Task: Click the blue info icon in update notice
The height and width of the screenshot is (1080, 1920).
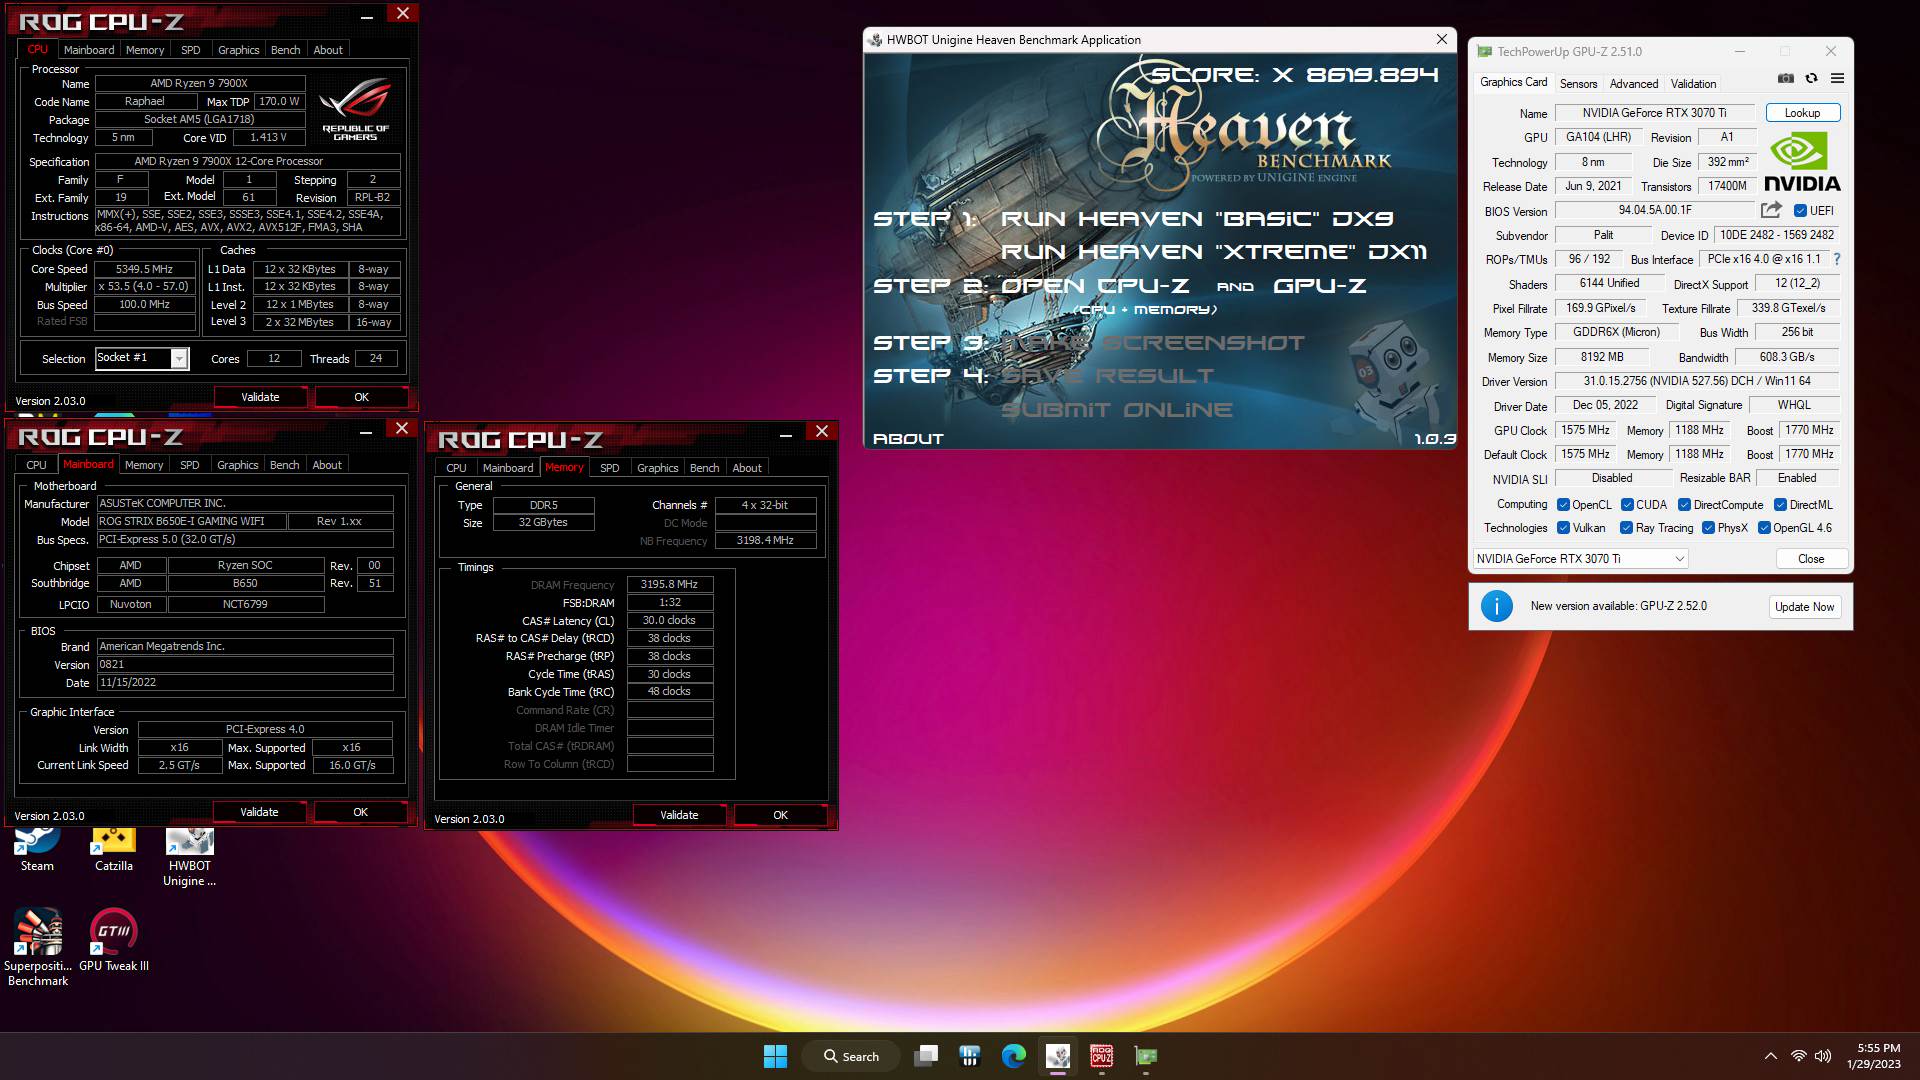Action: coord(1496,606)
